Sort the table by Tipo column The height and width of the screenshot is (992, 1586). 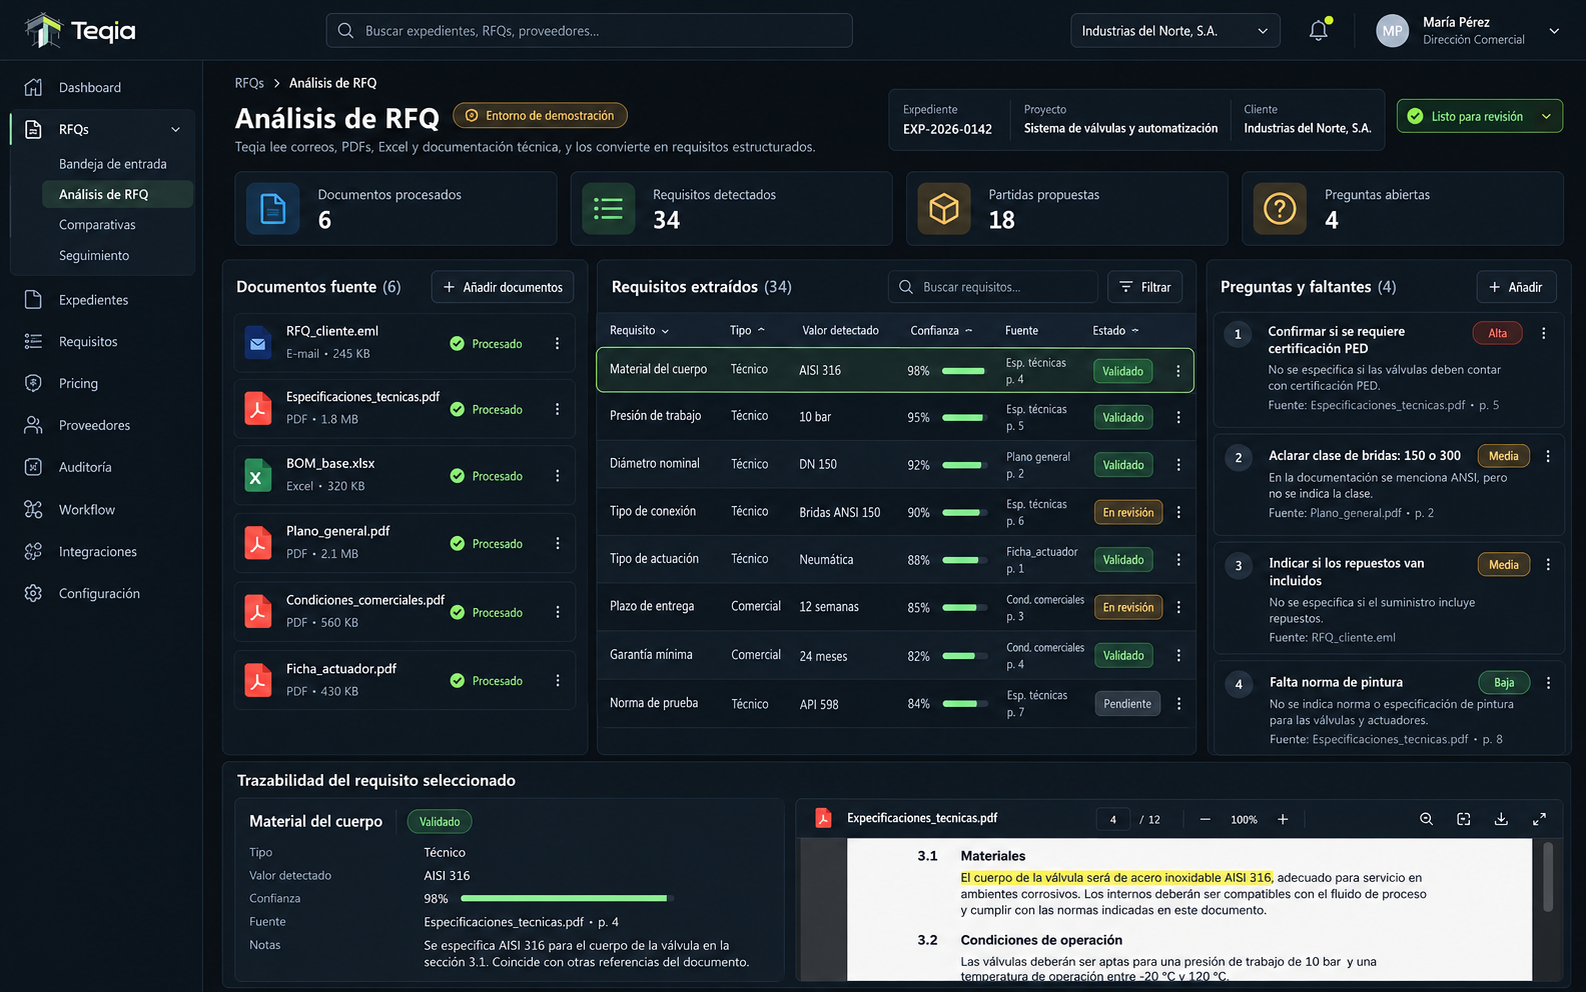click(x=747, y=330)
